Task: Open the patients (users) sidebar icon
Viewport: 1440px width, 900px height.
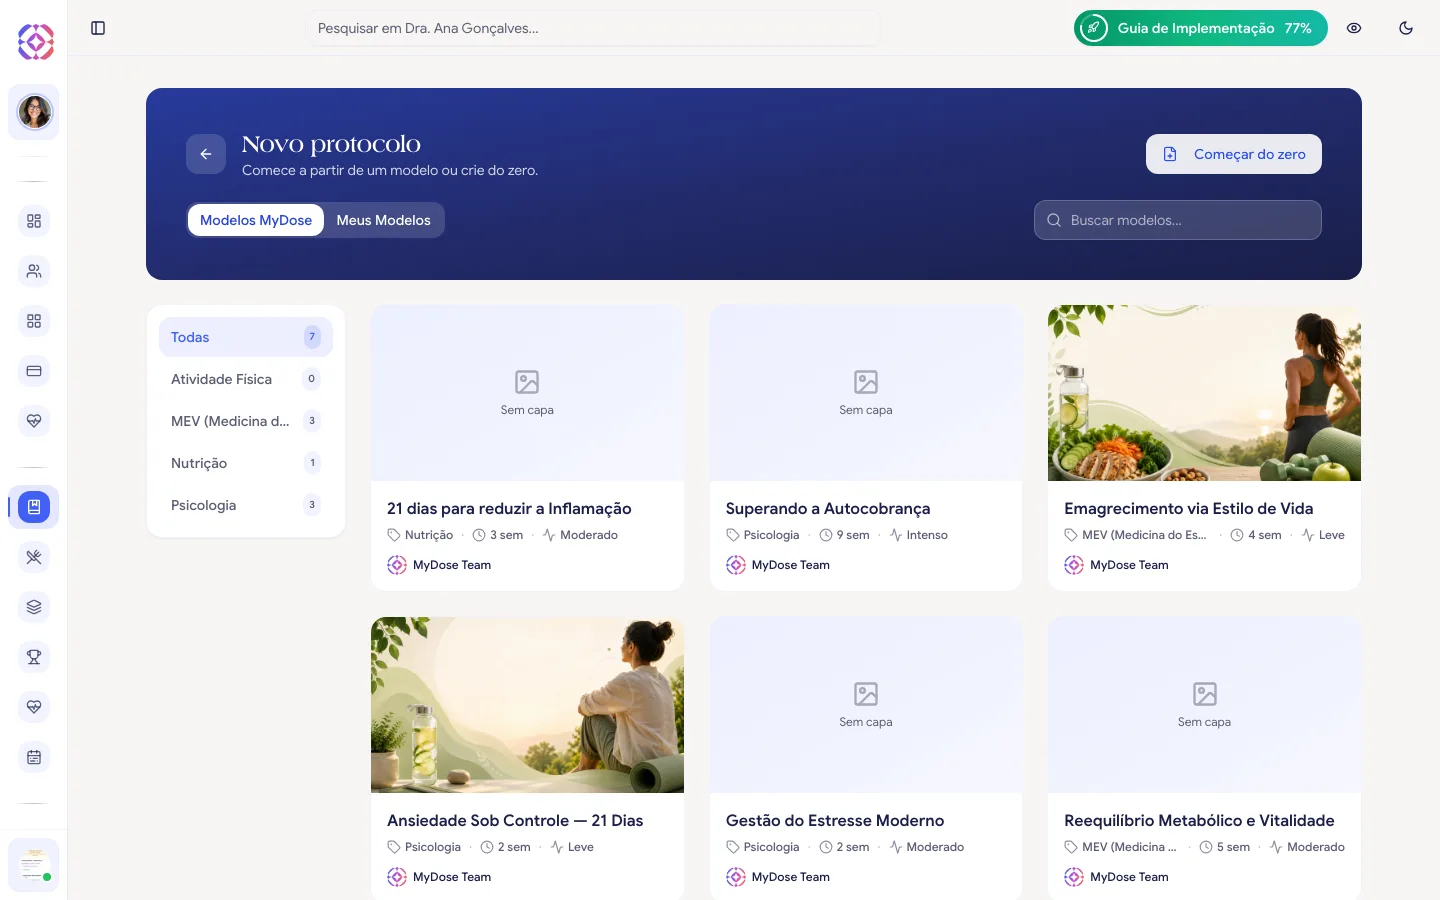Action: [34, 271]
